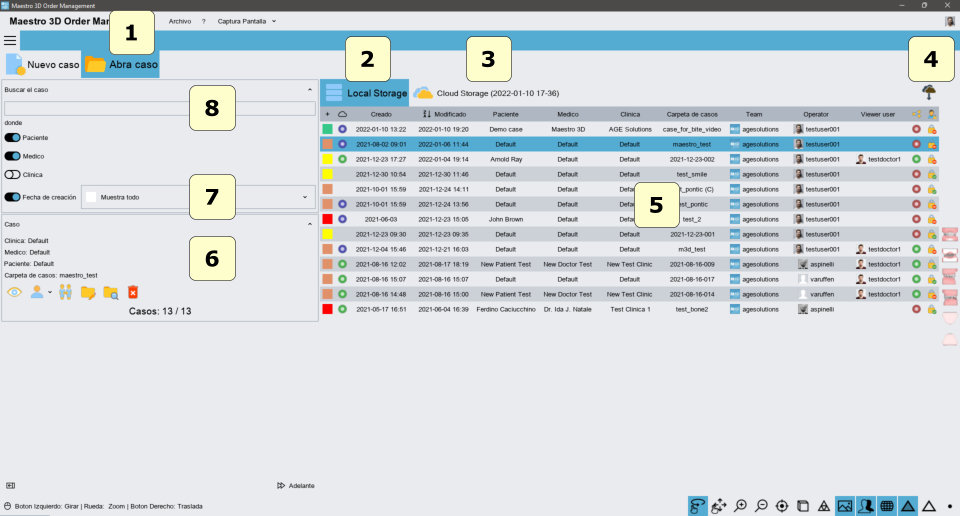This screenshot has height=516, width=960.
Task: Open the Archivo menu
Action: (180, 21)
